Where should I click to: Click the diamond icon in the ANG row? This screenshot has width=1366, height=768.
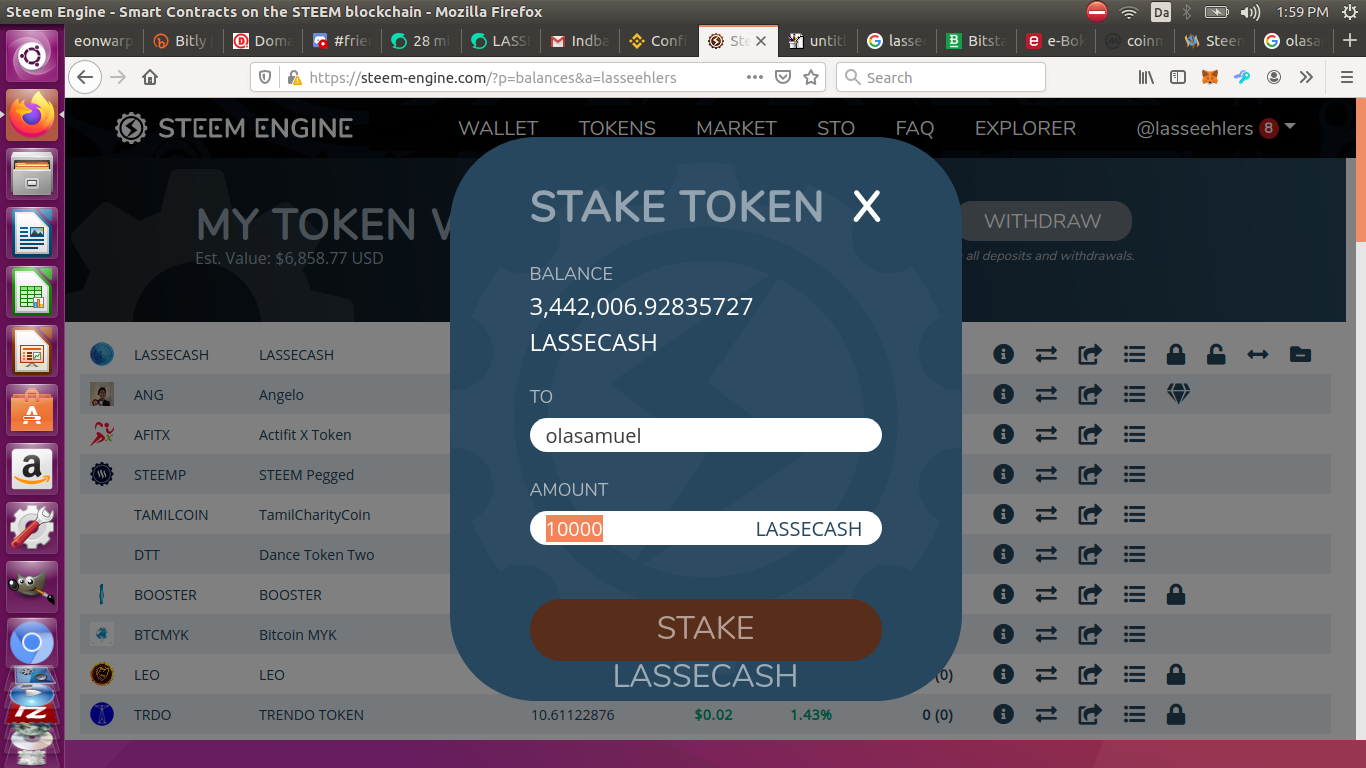pyautogui.click(x=1178, y=394)
